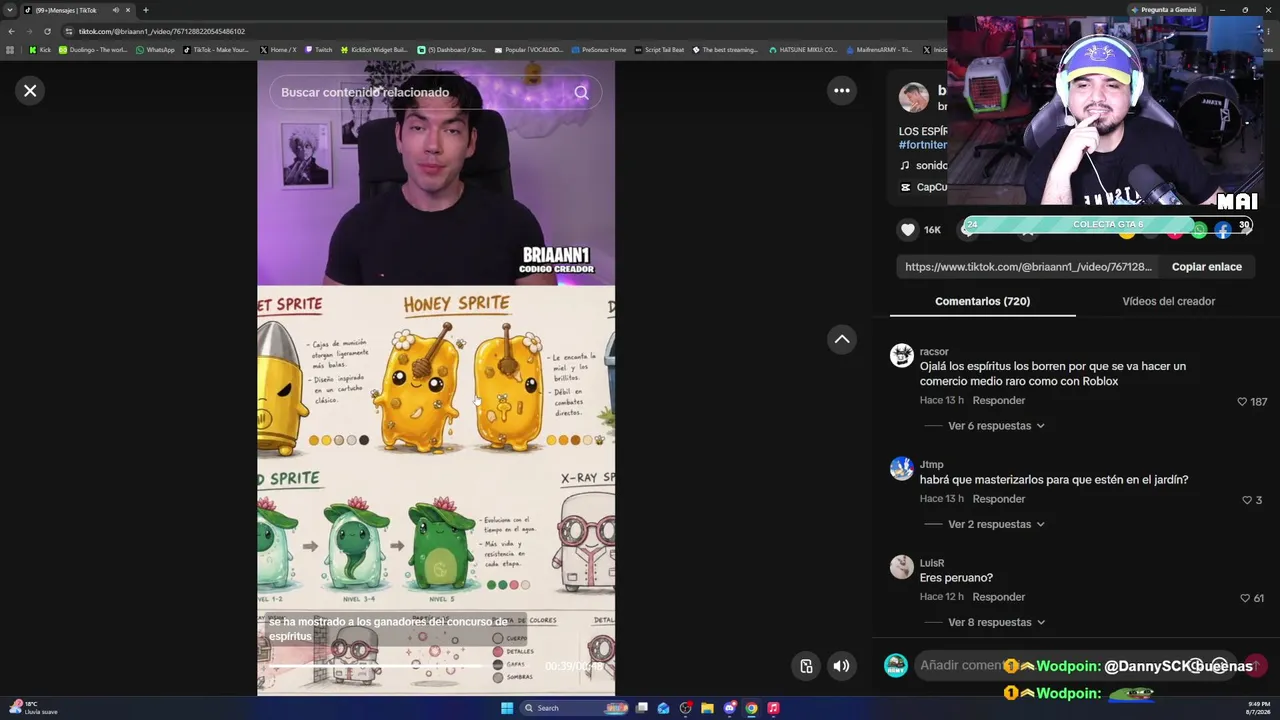This screenshot has height=720, width=1280.
Task: Open the '(5) Dashboard / Stre...' bookmark
Action: tap(451, 50)
